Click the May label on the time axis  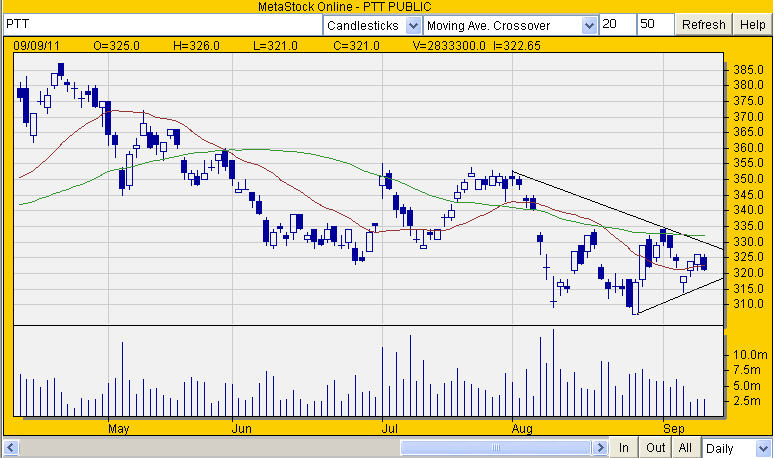(119, 428)
